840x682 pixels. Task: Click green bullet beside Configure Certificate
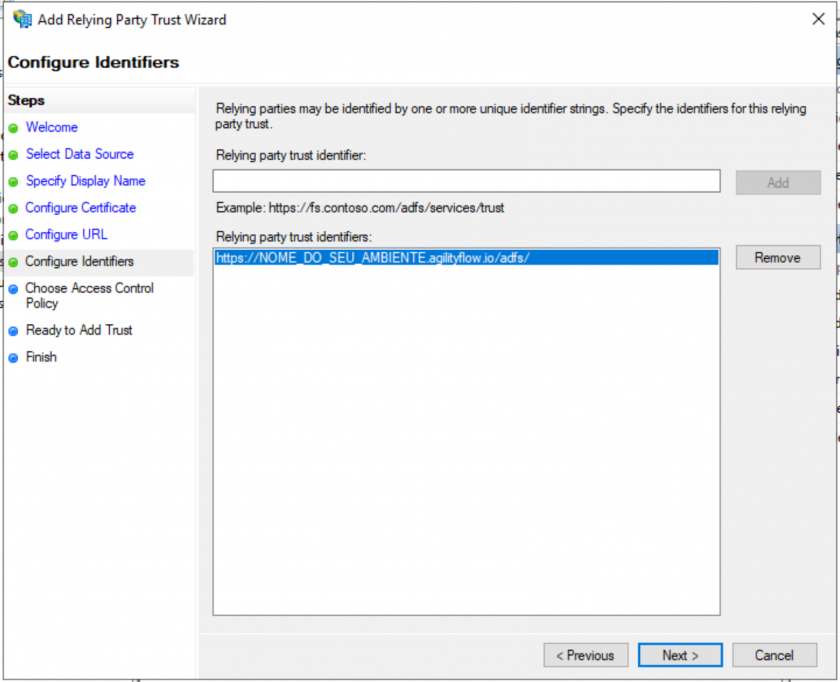click(14, 208)
